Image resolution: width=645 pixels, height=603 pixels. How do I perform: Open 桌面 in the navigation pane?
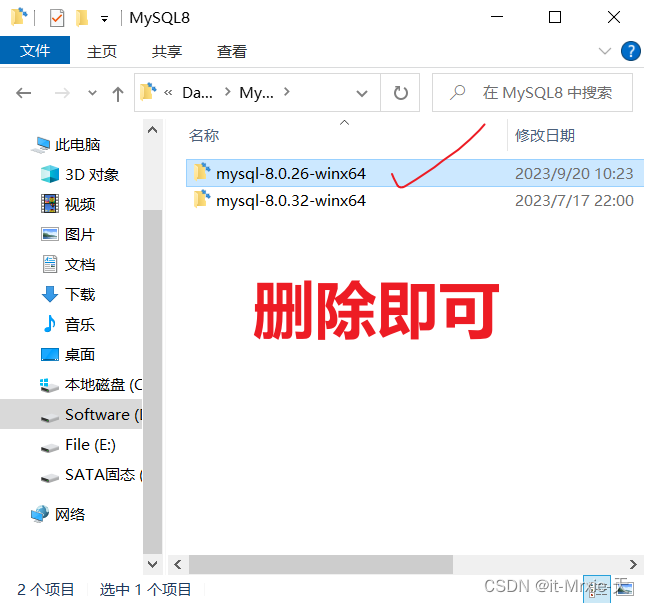tap(68, 354)
